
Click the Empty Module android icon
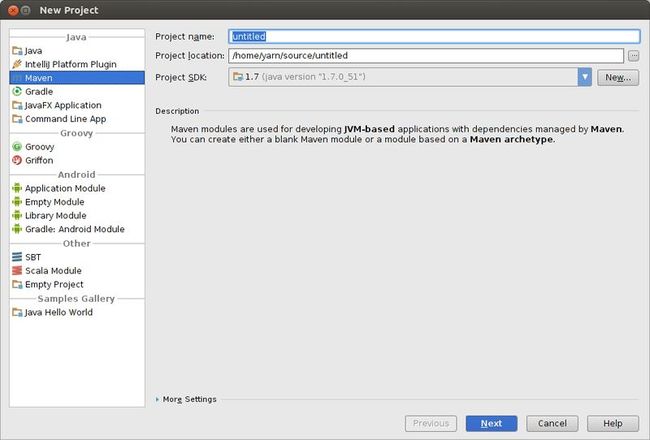[17, 202]
